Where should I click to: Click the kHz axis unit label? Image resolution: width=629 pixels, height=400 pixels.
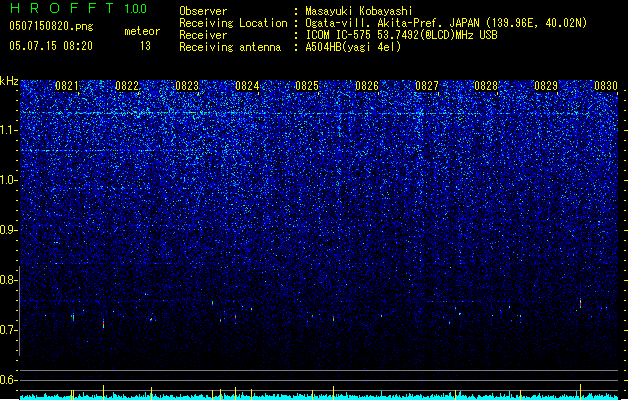click(9, 81)
